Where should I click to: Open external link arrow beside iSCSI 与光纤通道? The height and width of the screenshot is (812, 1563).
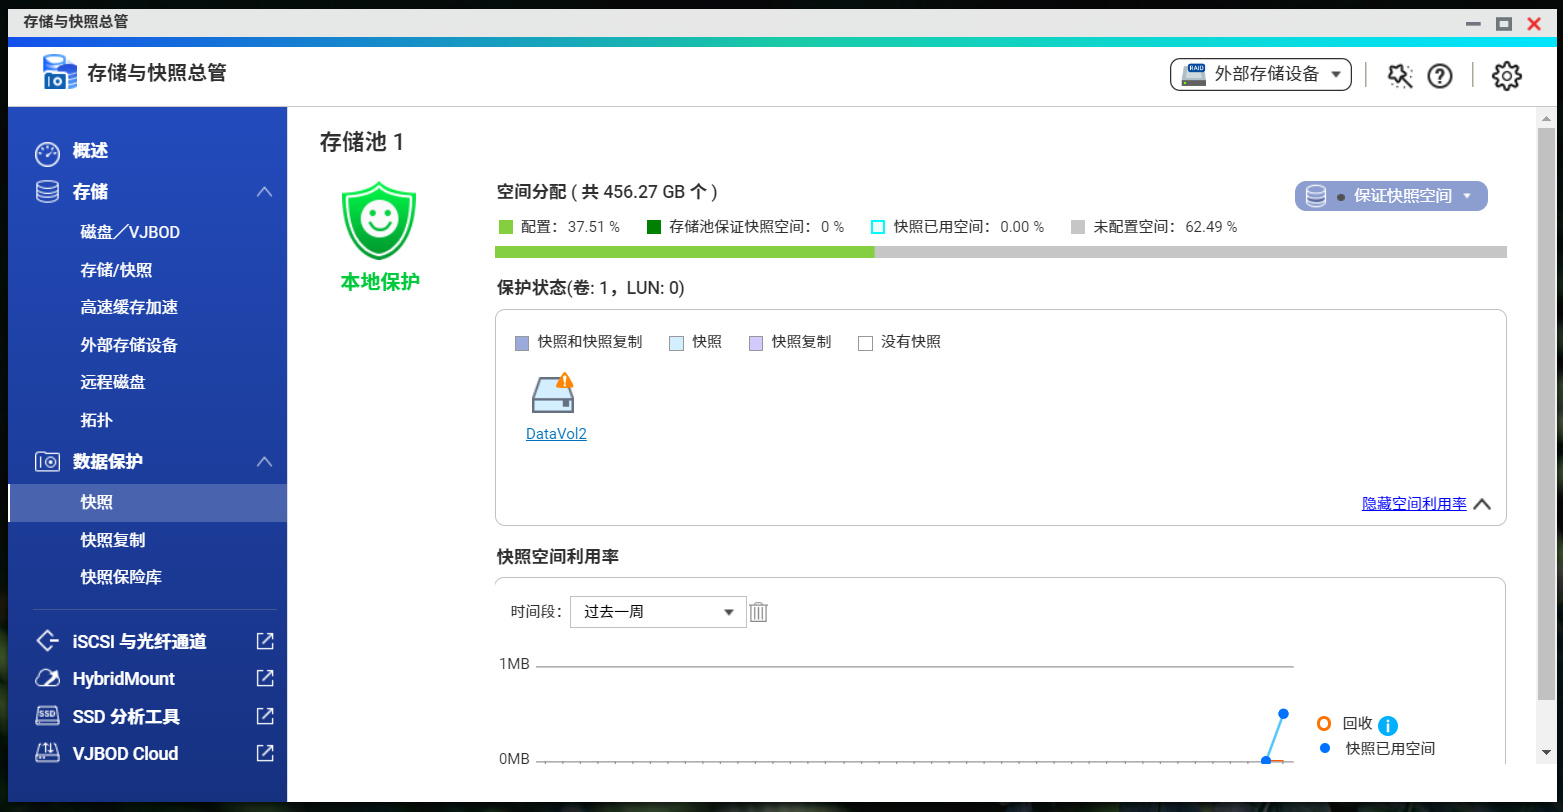click(x=265, y=641)
